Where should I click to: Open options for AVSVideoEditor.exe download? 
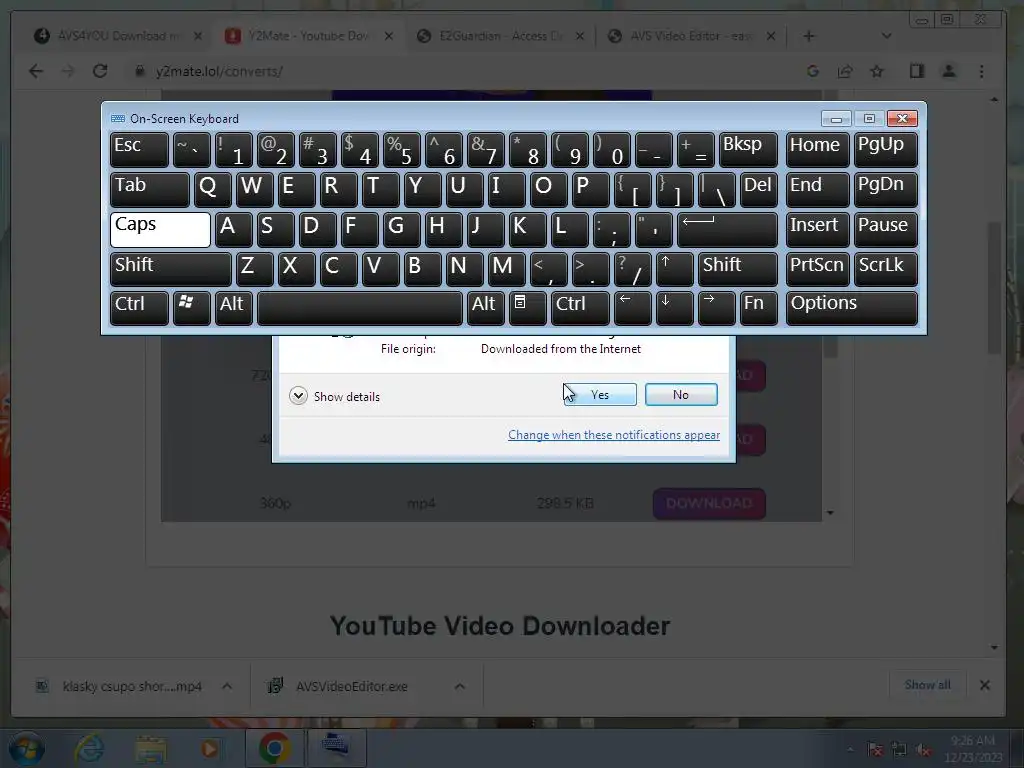pos(460,686)
